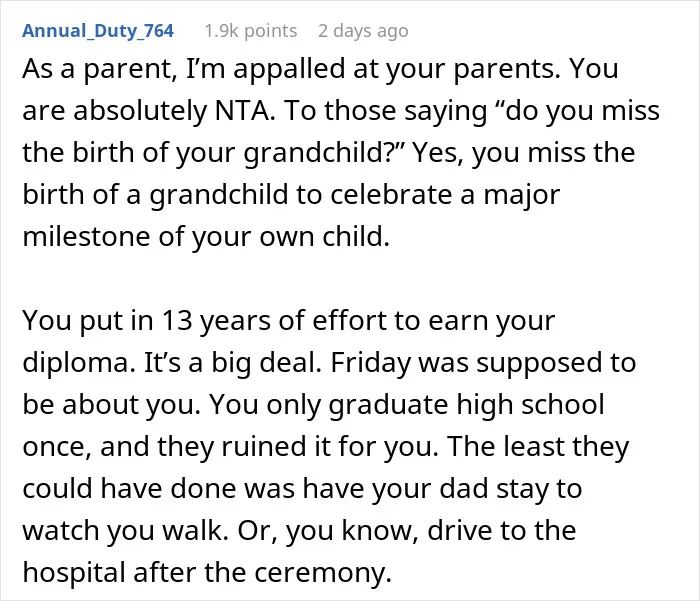Click the word "NTA" in the comment
The height and width of the screenshot is (601, 700).
tap(244, 110)
